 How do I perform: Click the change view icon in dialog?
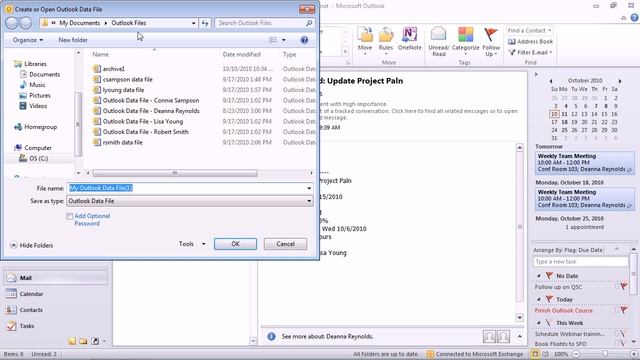coord(273,40)
